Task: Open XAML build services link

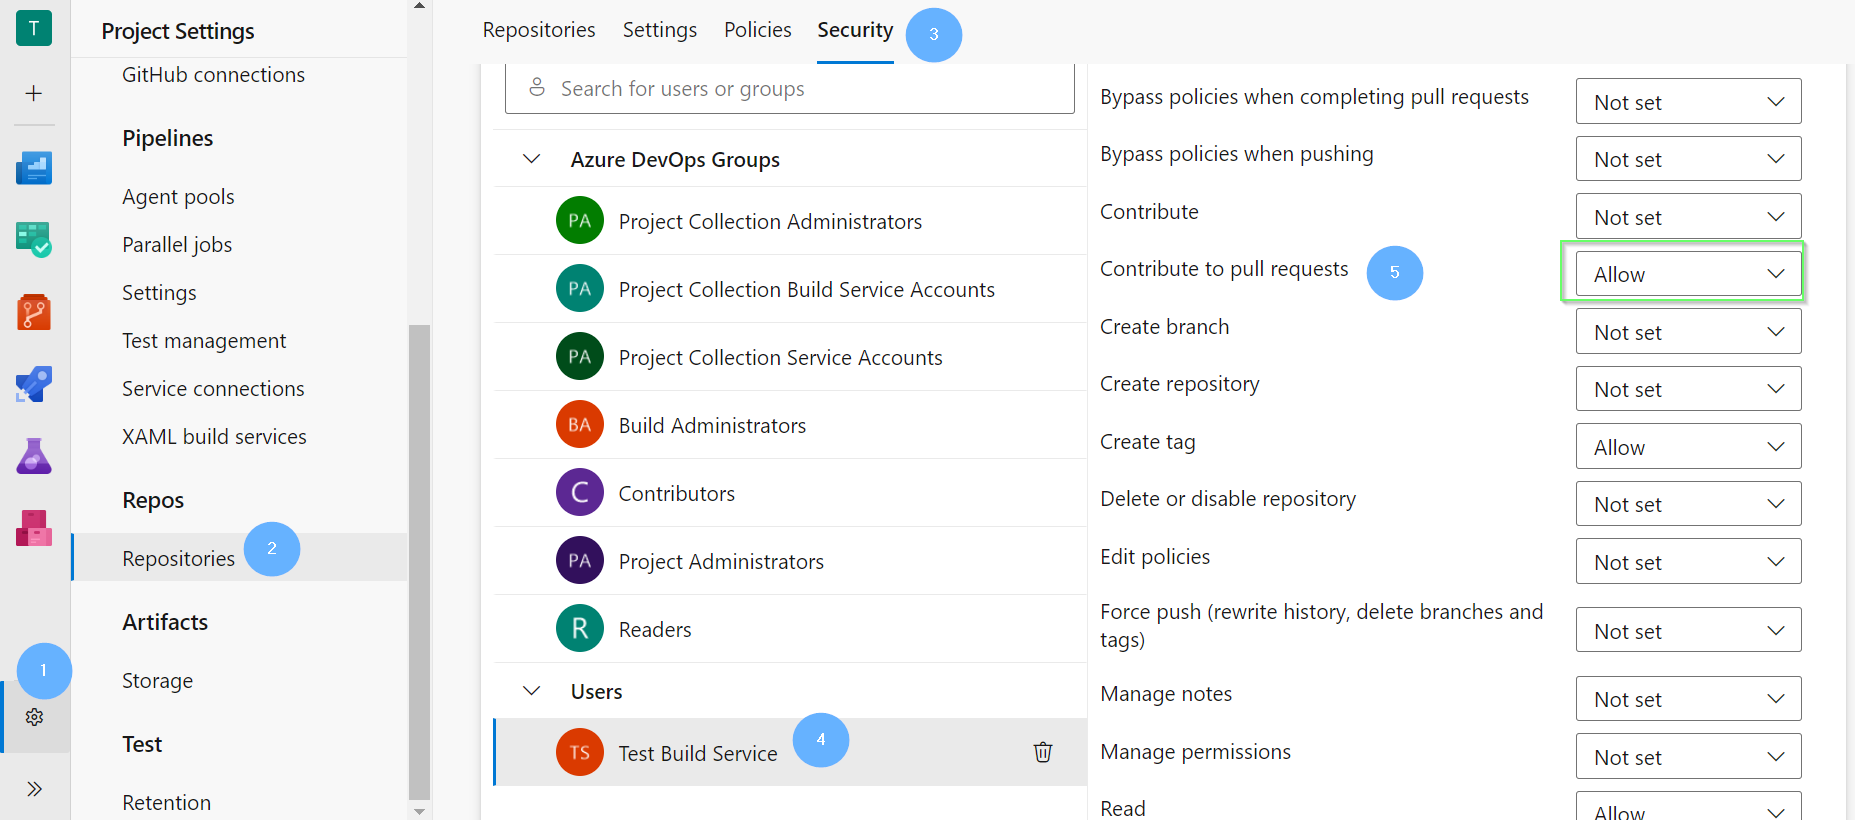Action: point(214,437)
